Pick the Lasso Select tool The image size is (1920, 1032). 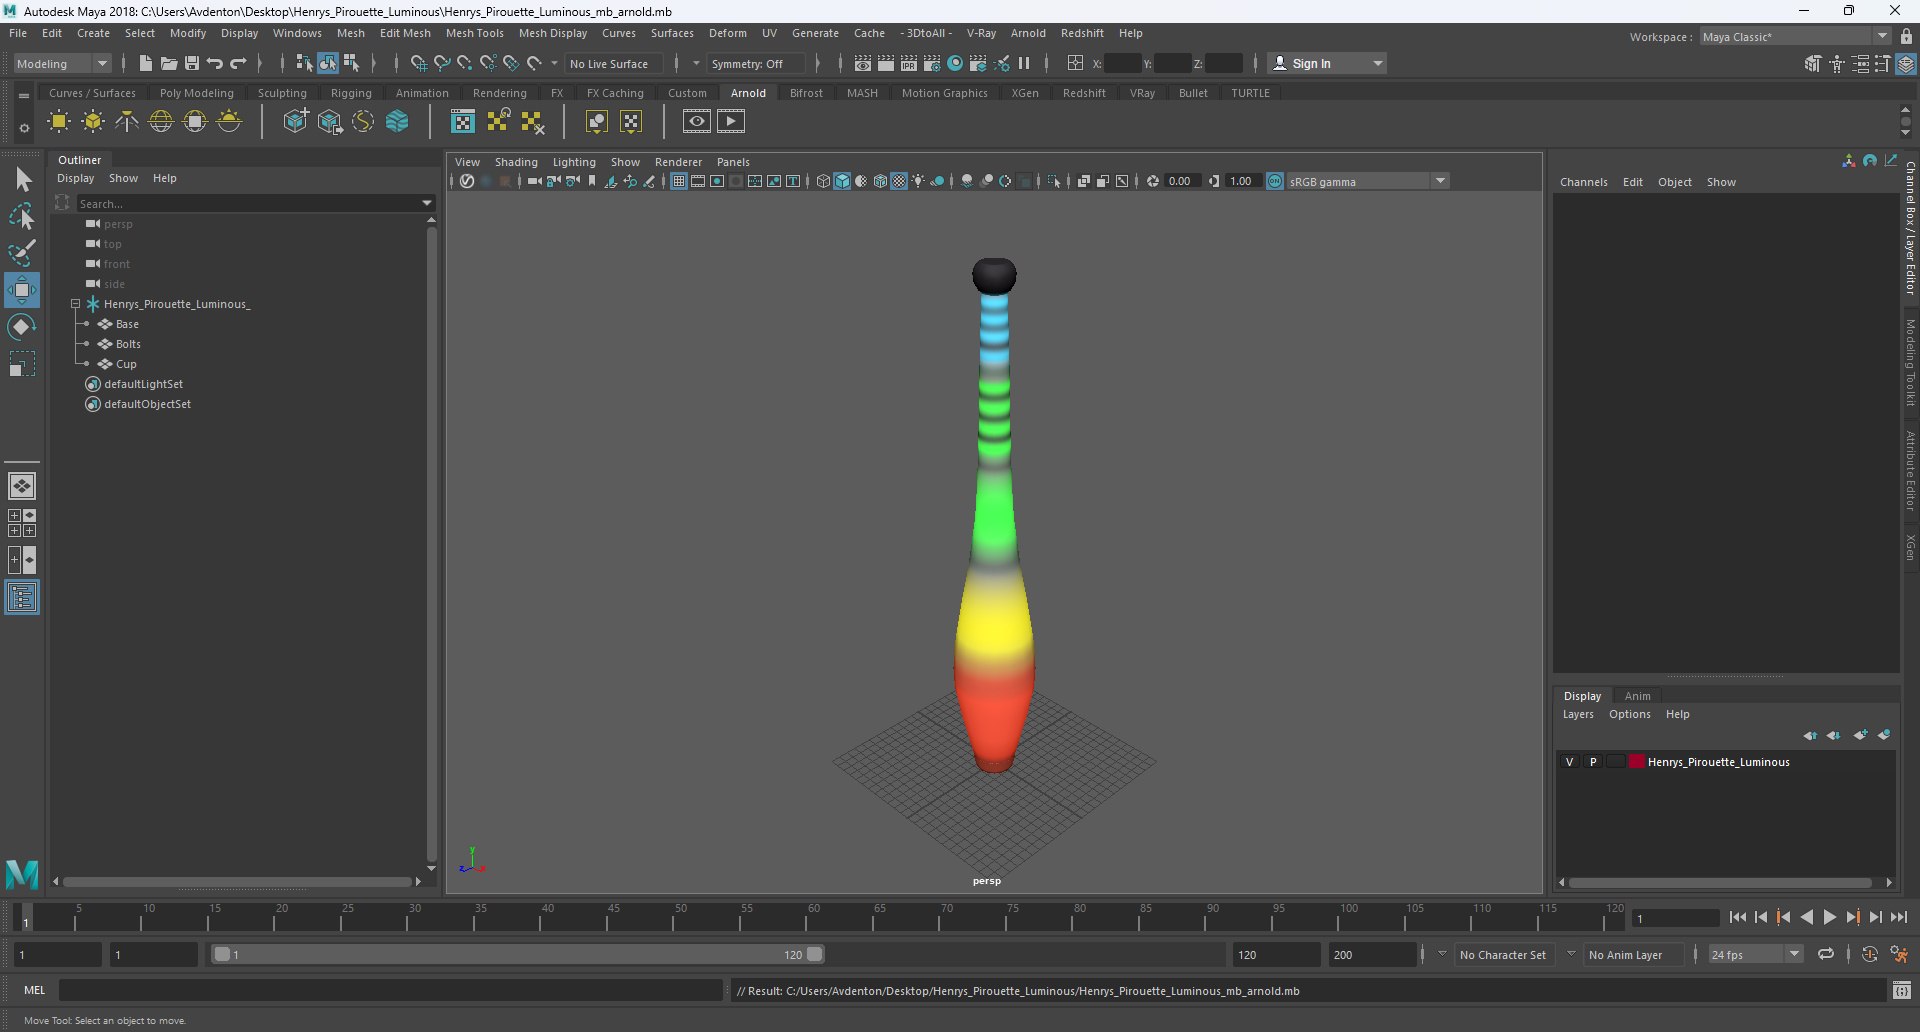[22, 216]
